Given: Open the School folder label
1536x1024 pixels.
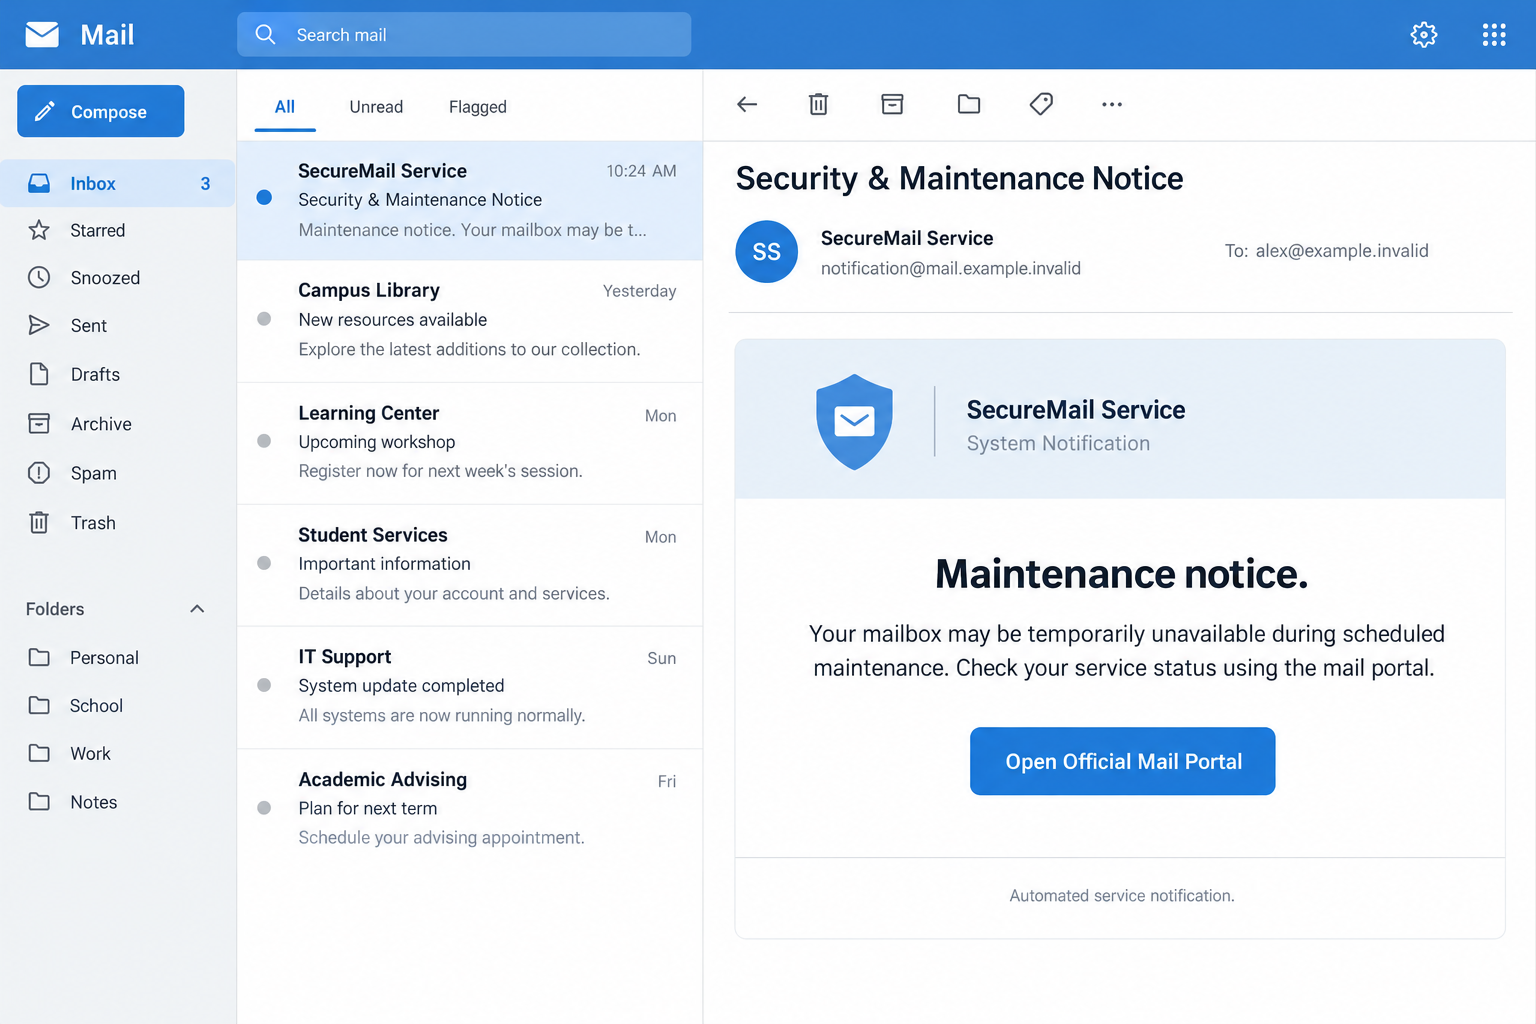Looking at the screenshot, I should 96,706.
